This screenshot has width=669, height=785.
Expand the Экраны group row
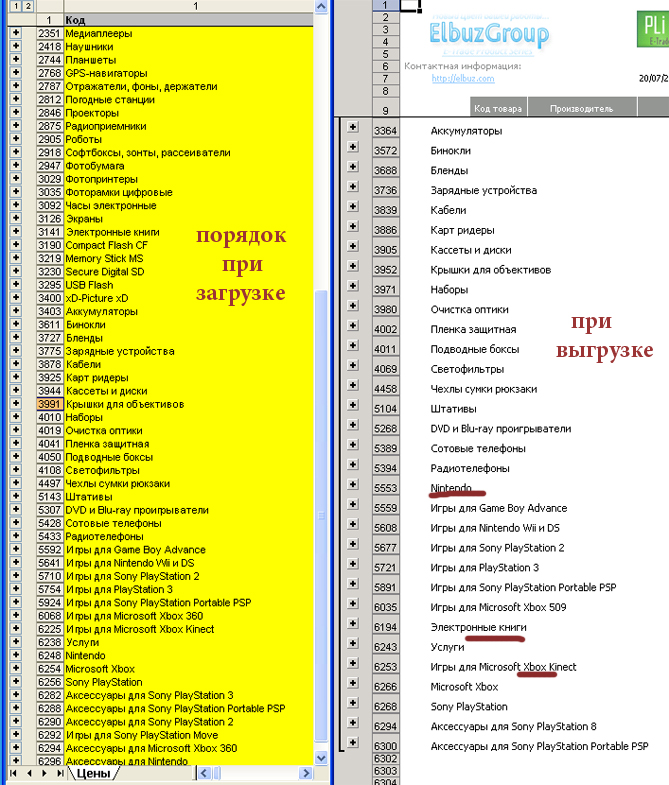click(x=16, y=218)
